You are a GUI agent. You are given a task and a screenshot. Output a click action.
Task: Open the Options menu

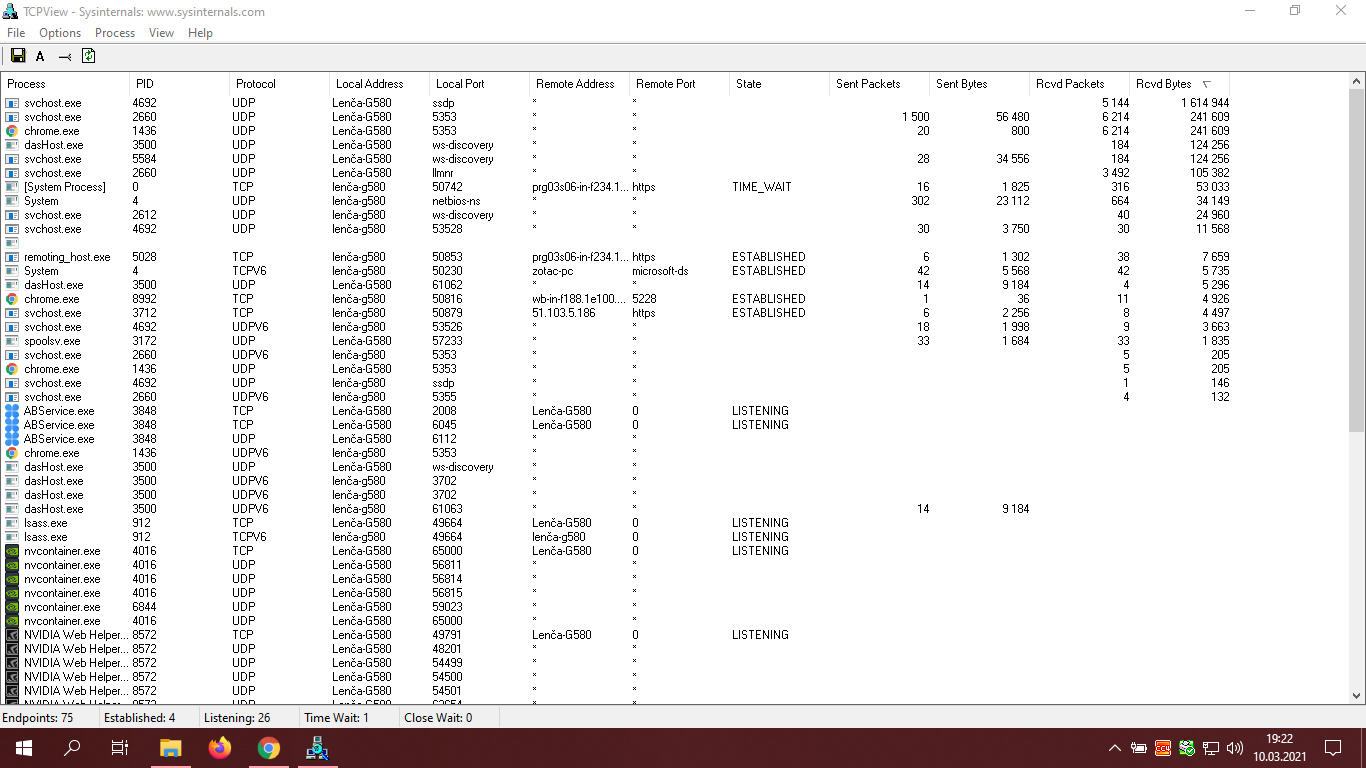point(60,33)
